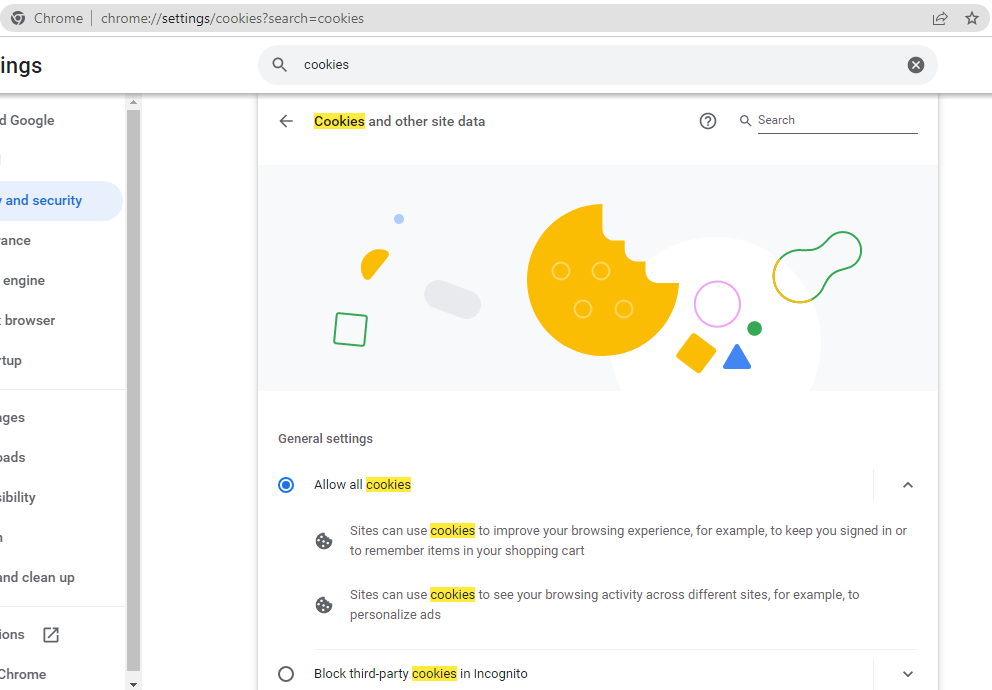The width and height of the screenshot is (992, 690).
Task: Click the settings search field containing cookies
Action: pyautogui.click(x=600, y=65)
